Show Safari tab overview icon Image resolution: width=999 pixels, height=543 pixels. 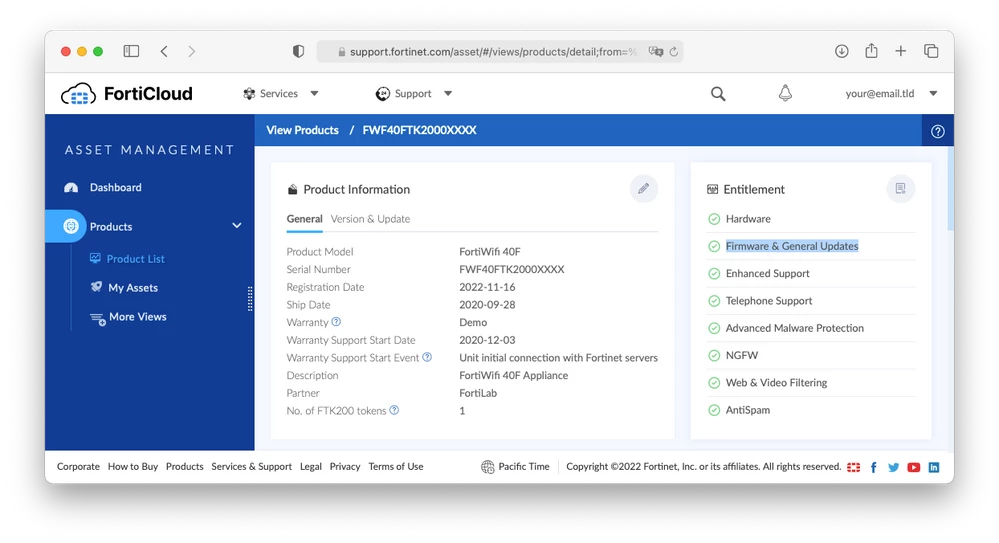[x=931, y=51]
